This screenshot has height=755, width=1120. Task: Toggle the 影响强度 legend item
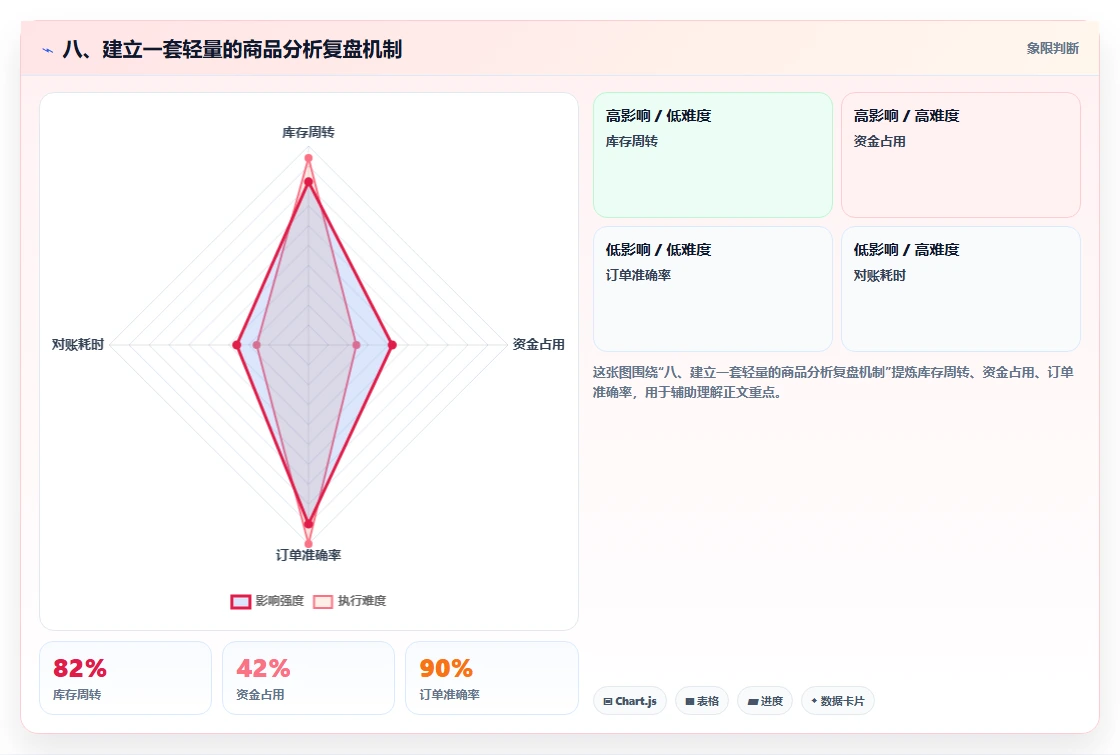pyautogui.click(x=267, y=601)
